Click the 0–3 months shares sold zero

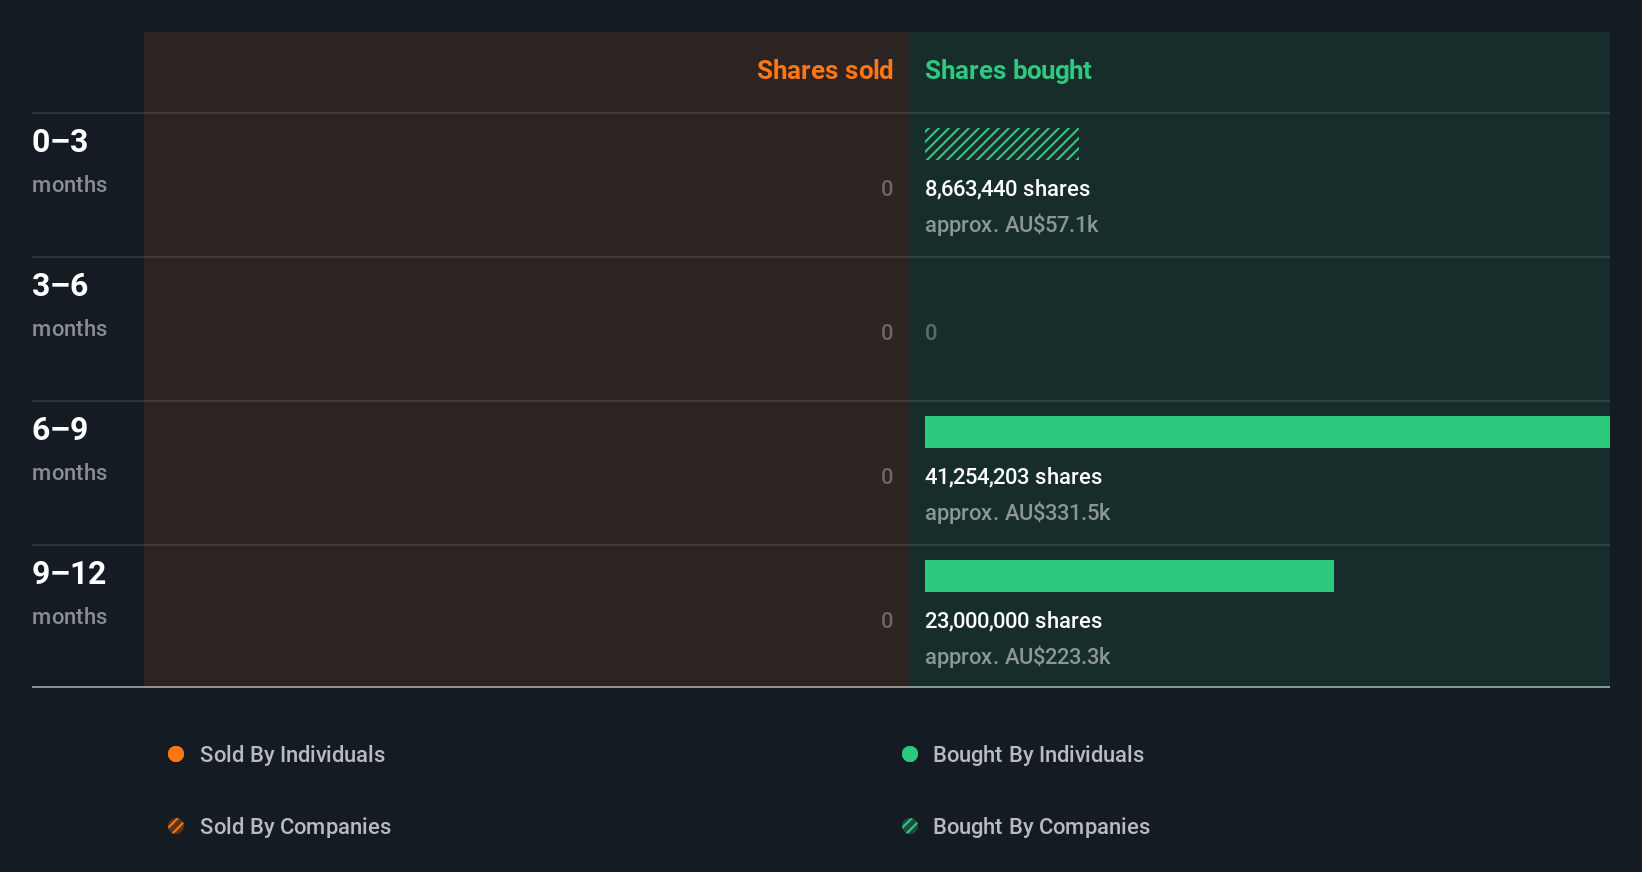click(887, 188)
